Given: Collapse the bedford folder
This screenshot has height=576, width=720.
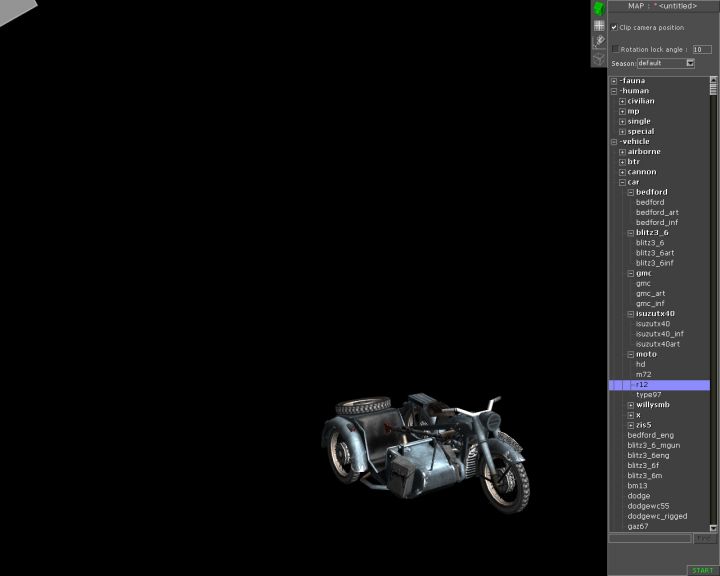Looking at the screenshot, I should click(630, 192).
